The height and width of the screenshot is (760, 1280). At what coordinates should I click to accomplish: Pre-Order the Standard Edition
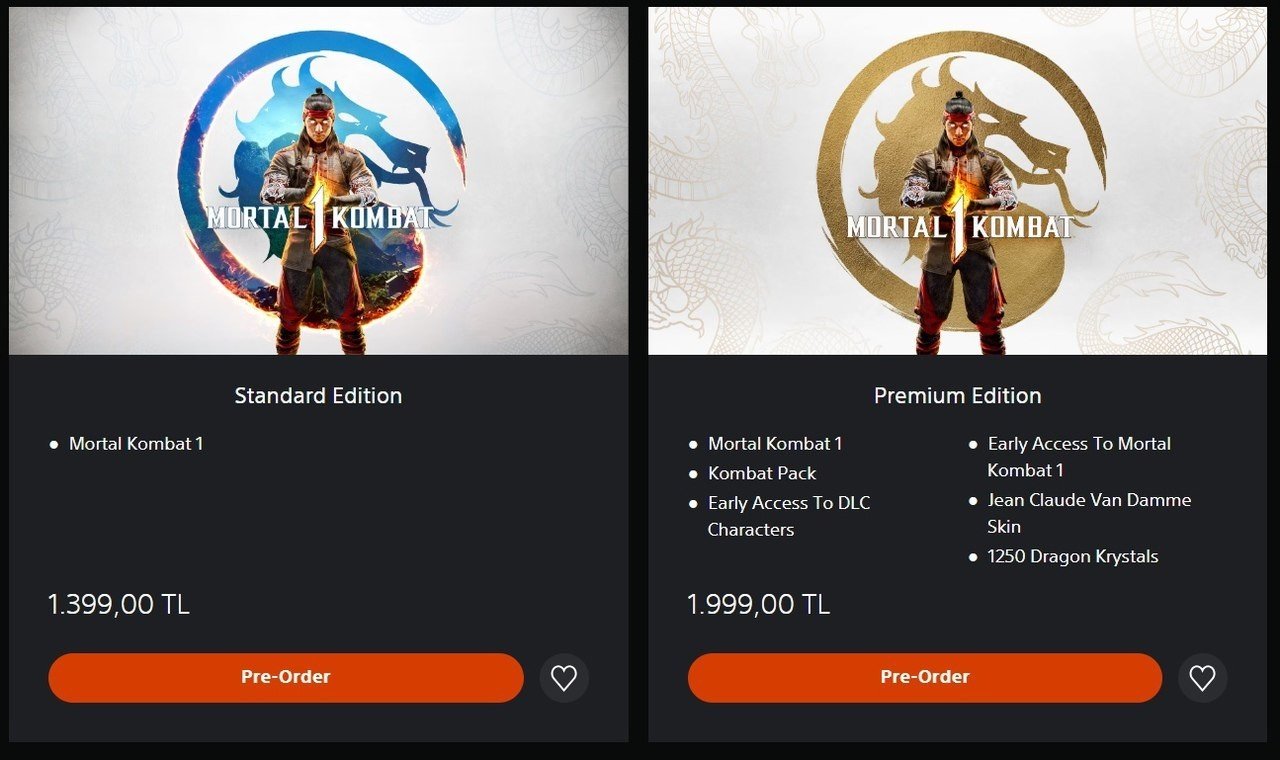pyautogui.click(x=286, y=677)
